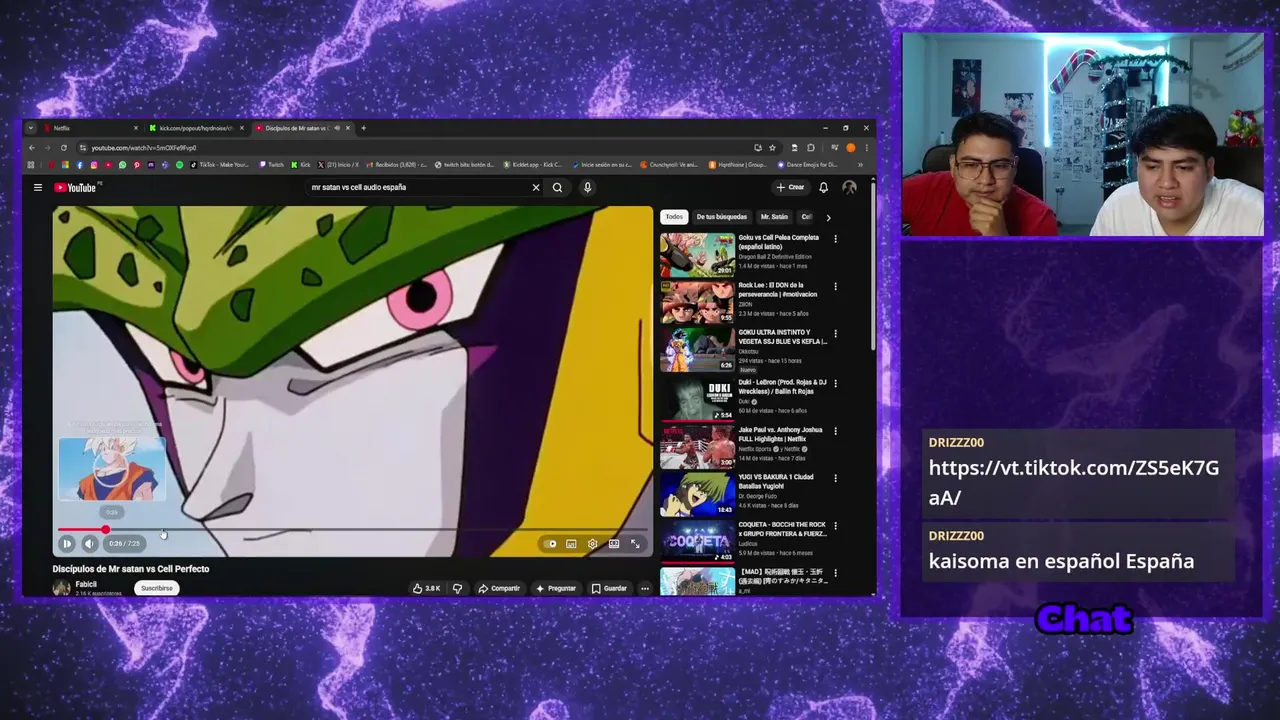This screenshot has width=1280, height=720.
Task: Dislike the video with thumbs down
Action: pyautogui.click(x=457, y=588)
